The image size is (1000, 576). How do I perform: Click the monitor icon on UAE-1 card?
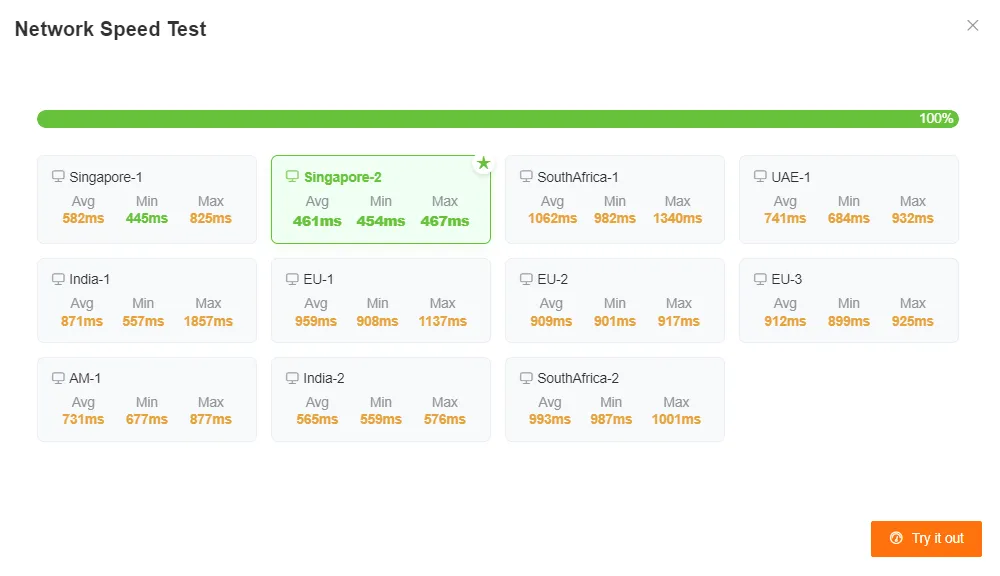click(x=760, y=177)
